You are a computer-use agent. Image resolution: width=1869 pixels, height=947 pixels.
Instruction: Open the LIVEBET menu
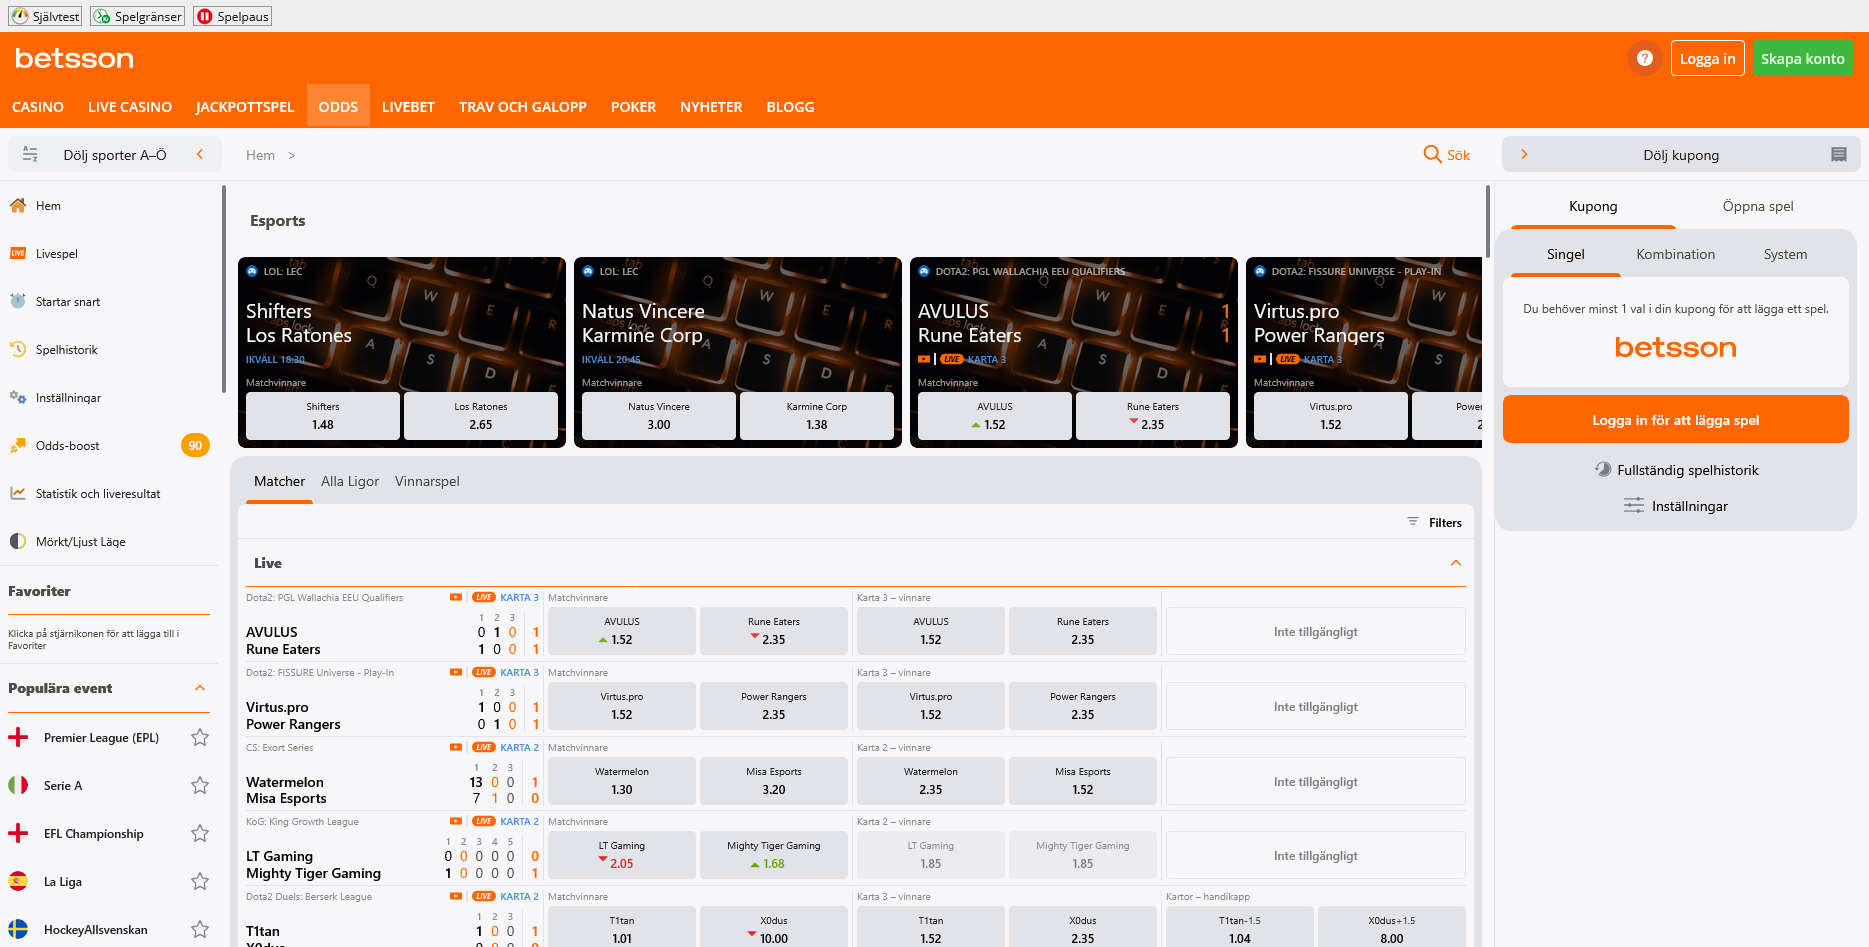coord(408,107)
